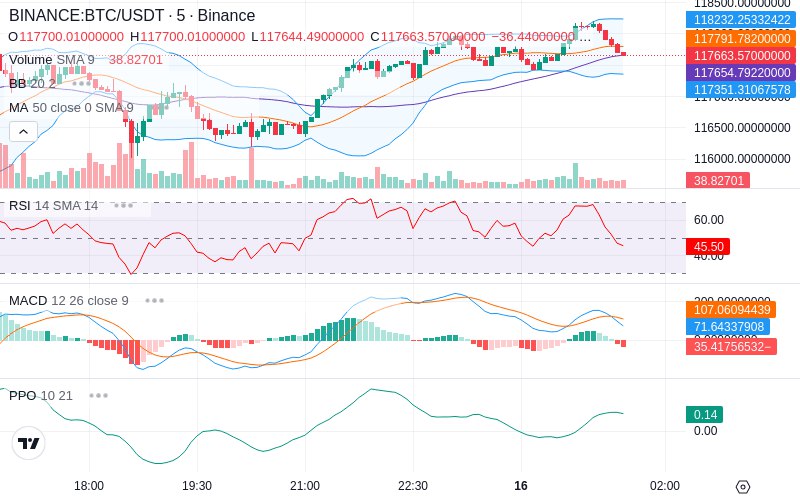The height and width of the screenshot is (500, 800).
Task: Select the BB 20 2 legend label
Action: pyautogui.click(x=32, y=83)
